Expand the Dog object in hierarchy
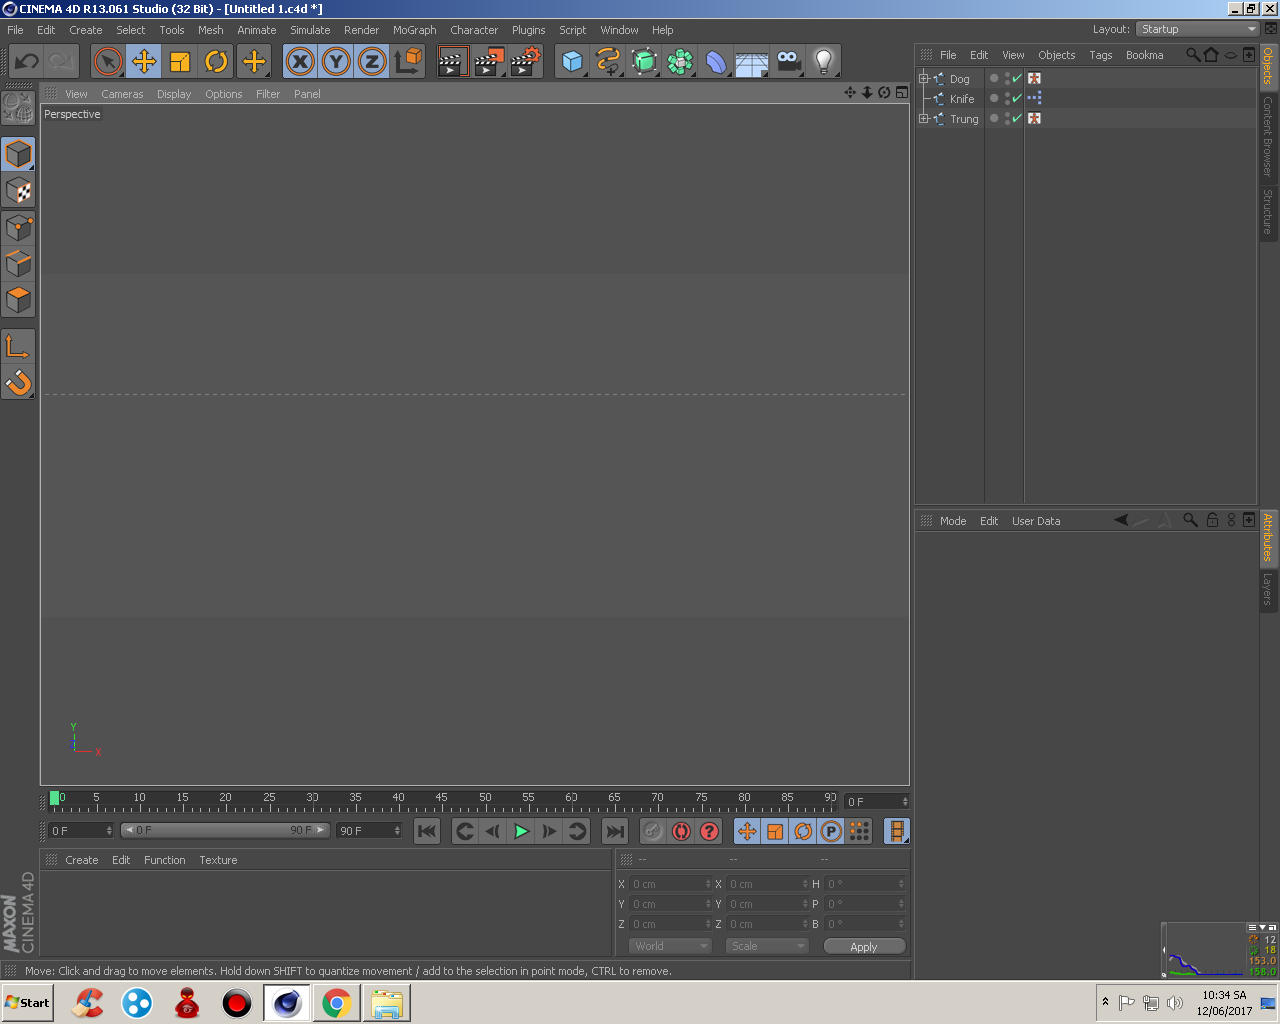Screen dimensions: 1280x1024 924,78
